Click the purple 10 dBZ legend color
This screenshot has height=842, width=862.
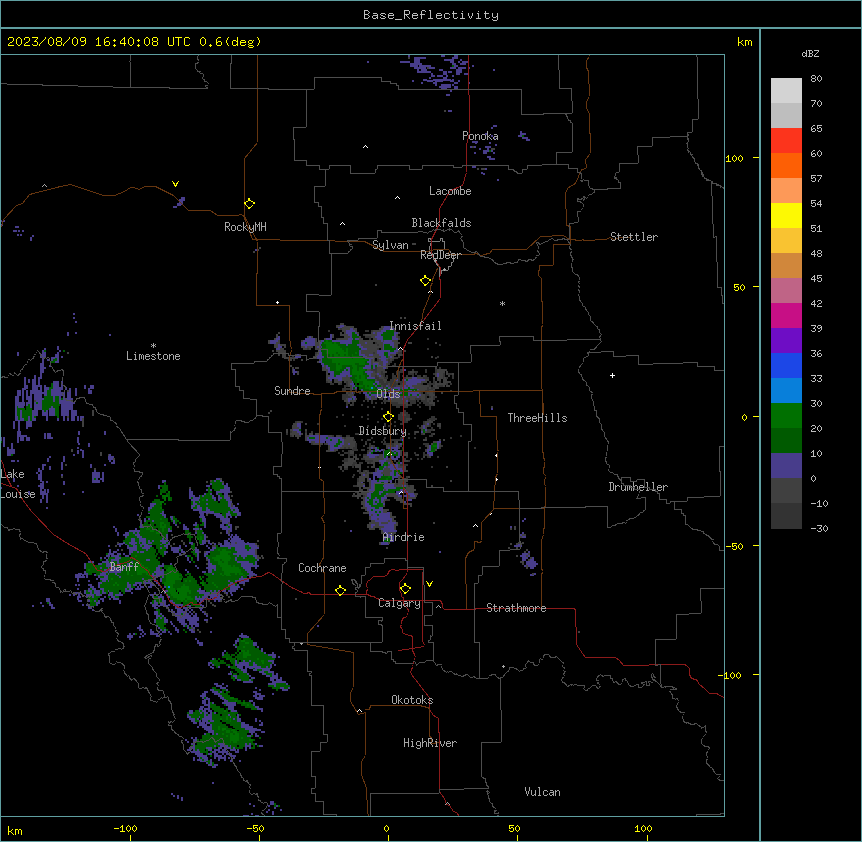(x=786, y=466)
